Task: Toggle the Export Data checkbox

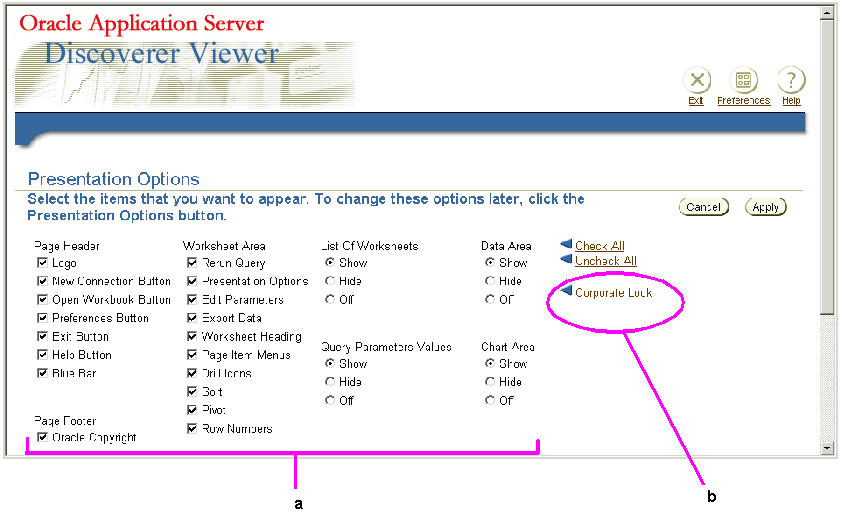Action: (x=192, y=318)
